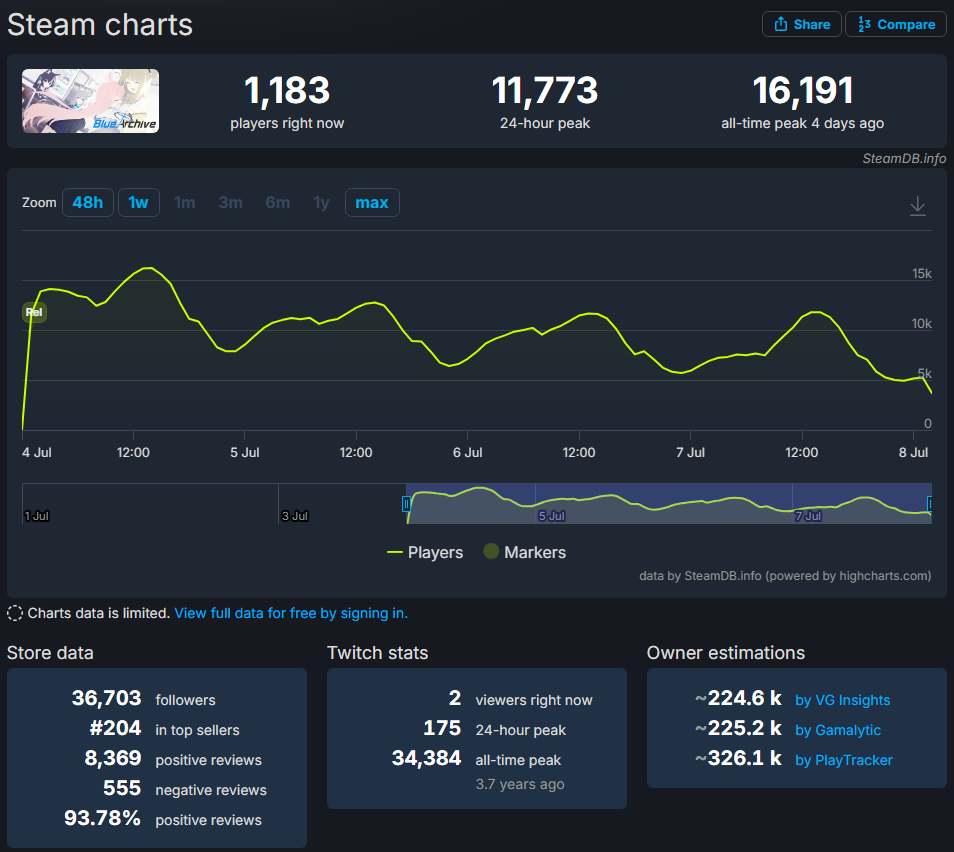Select the 1y zoom option
Image resolution: width=954 pixels, height=852 pixels.
coord(321,203)
